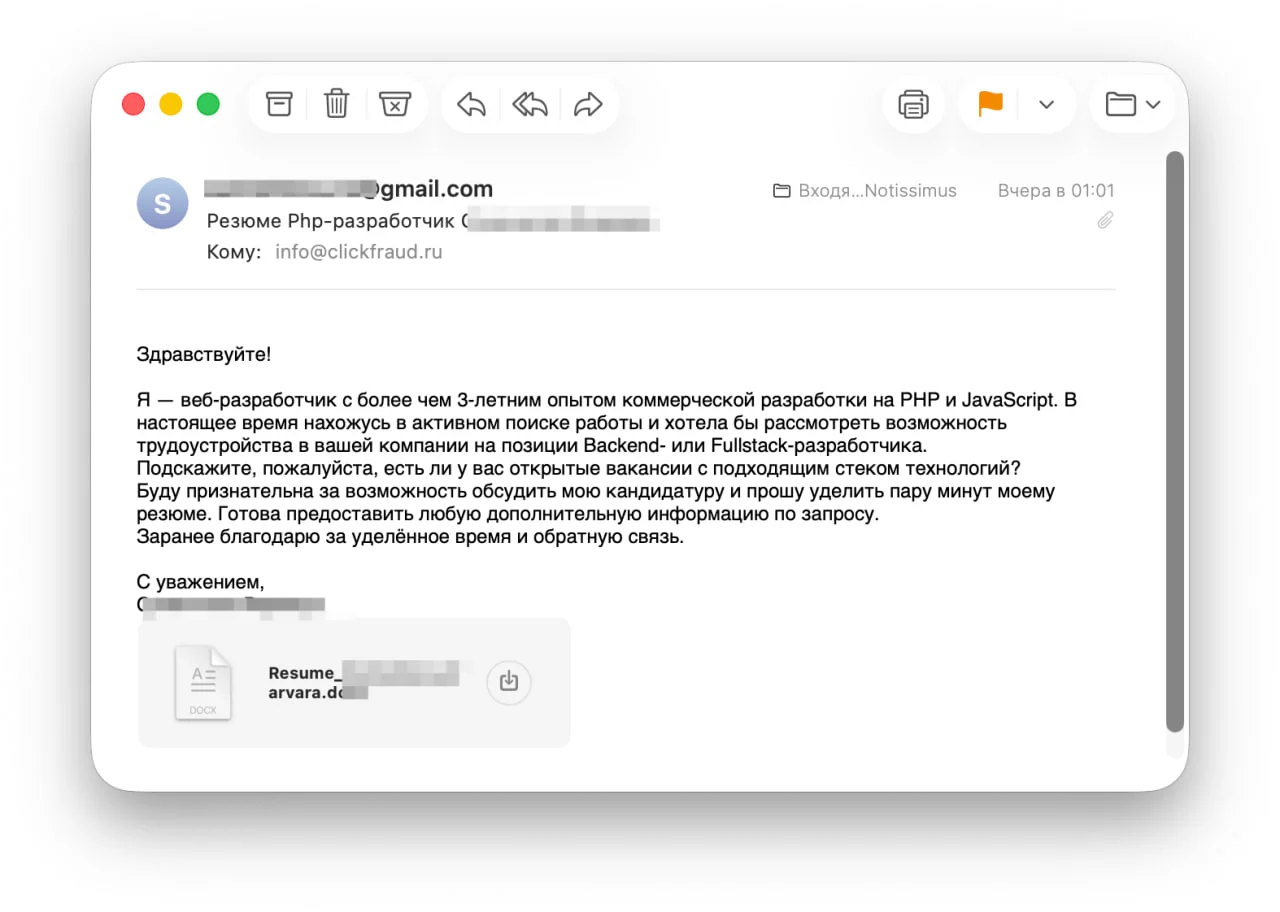Select the DOCX attachment file icon
Image resolution: width=1280 pixels, height=912 pixels.
point(203,682)
